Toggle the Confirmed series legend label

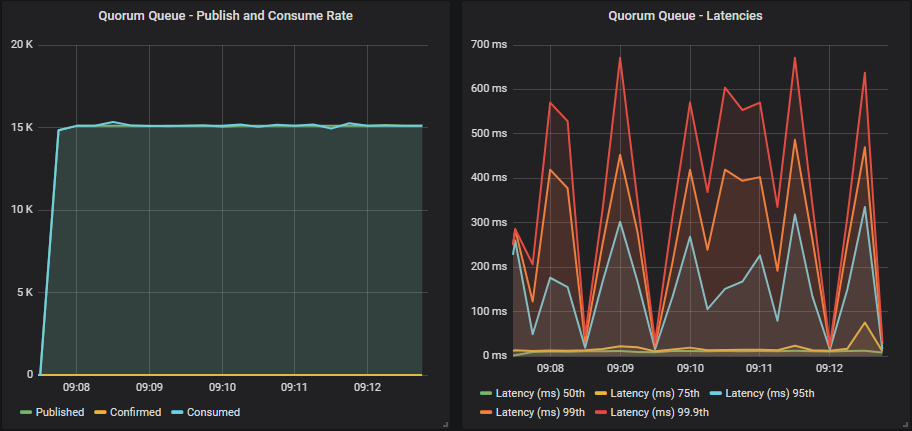134,412
